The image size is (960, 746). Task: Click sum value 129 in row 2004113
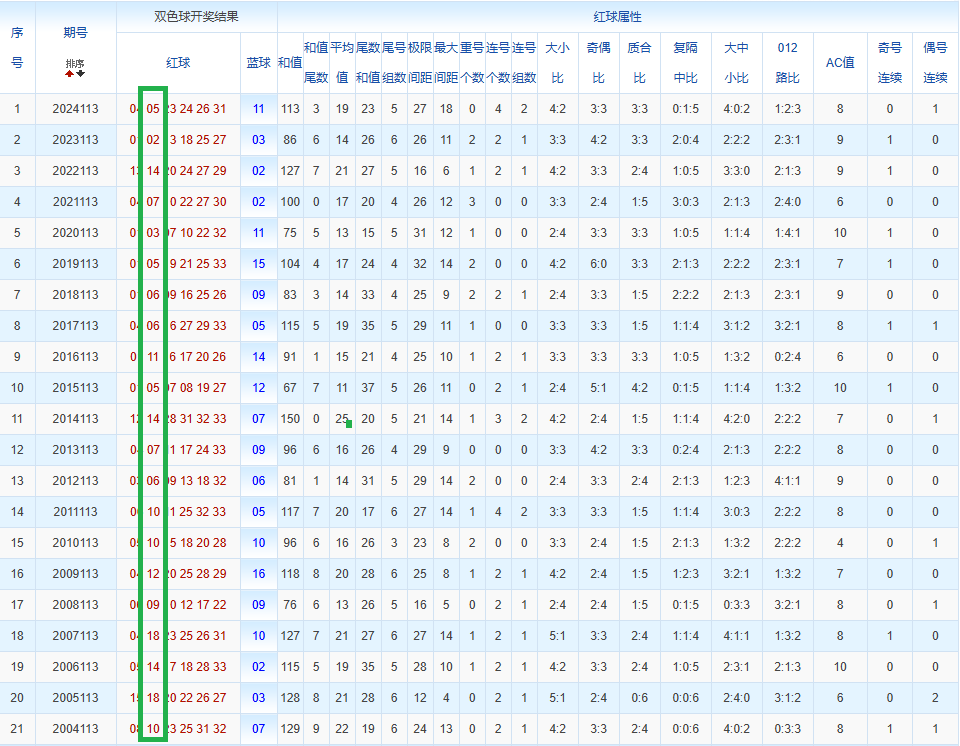point(290,729)
